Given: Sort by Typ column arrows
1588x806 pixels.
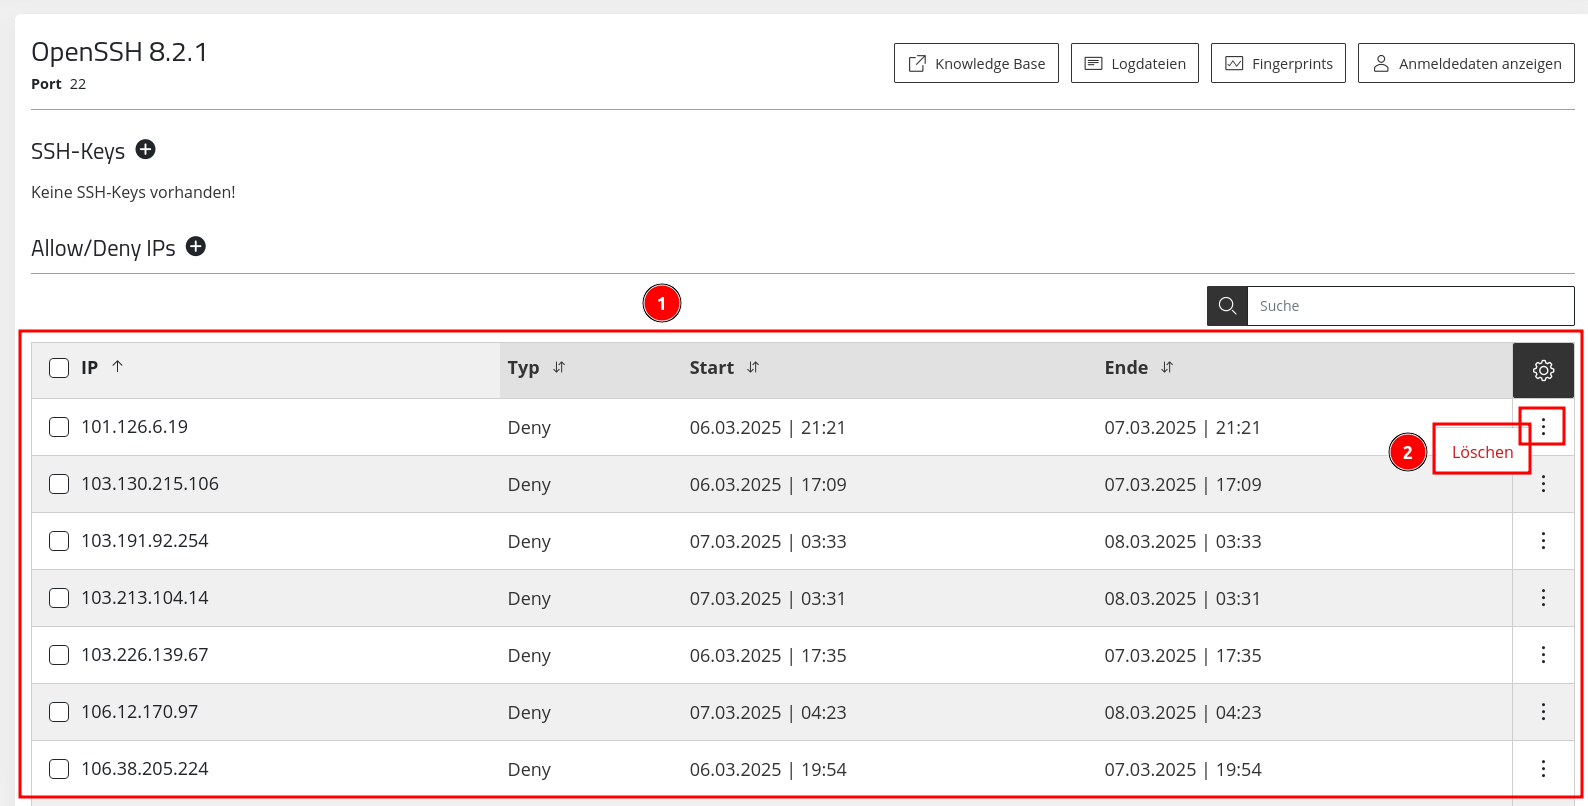Looking at the screenshot, I should tap(559, 368).
